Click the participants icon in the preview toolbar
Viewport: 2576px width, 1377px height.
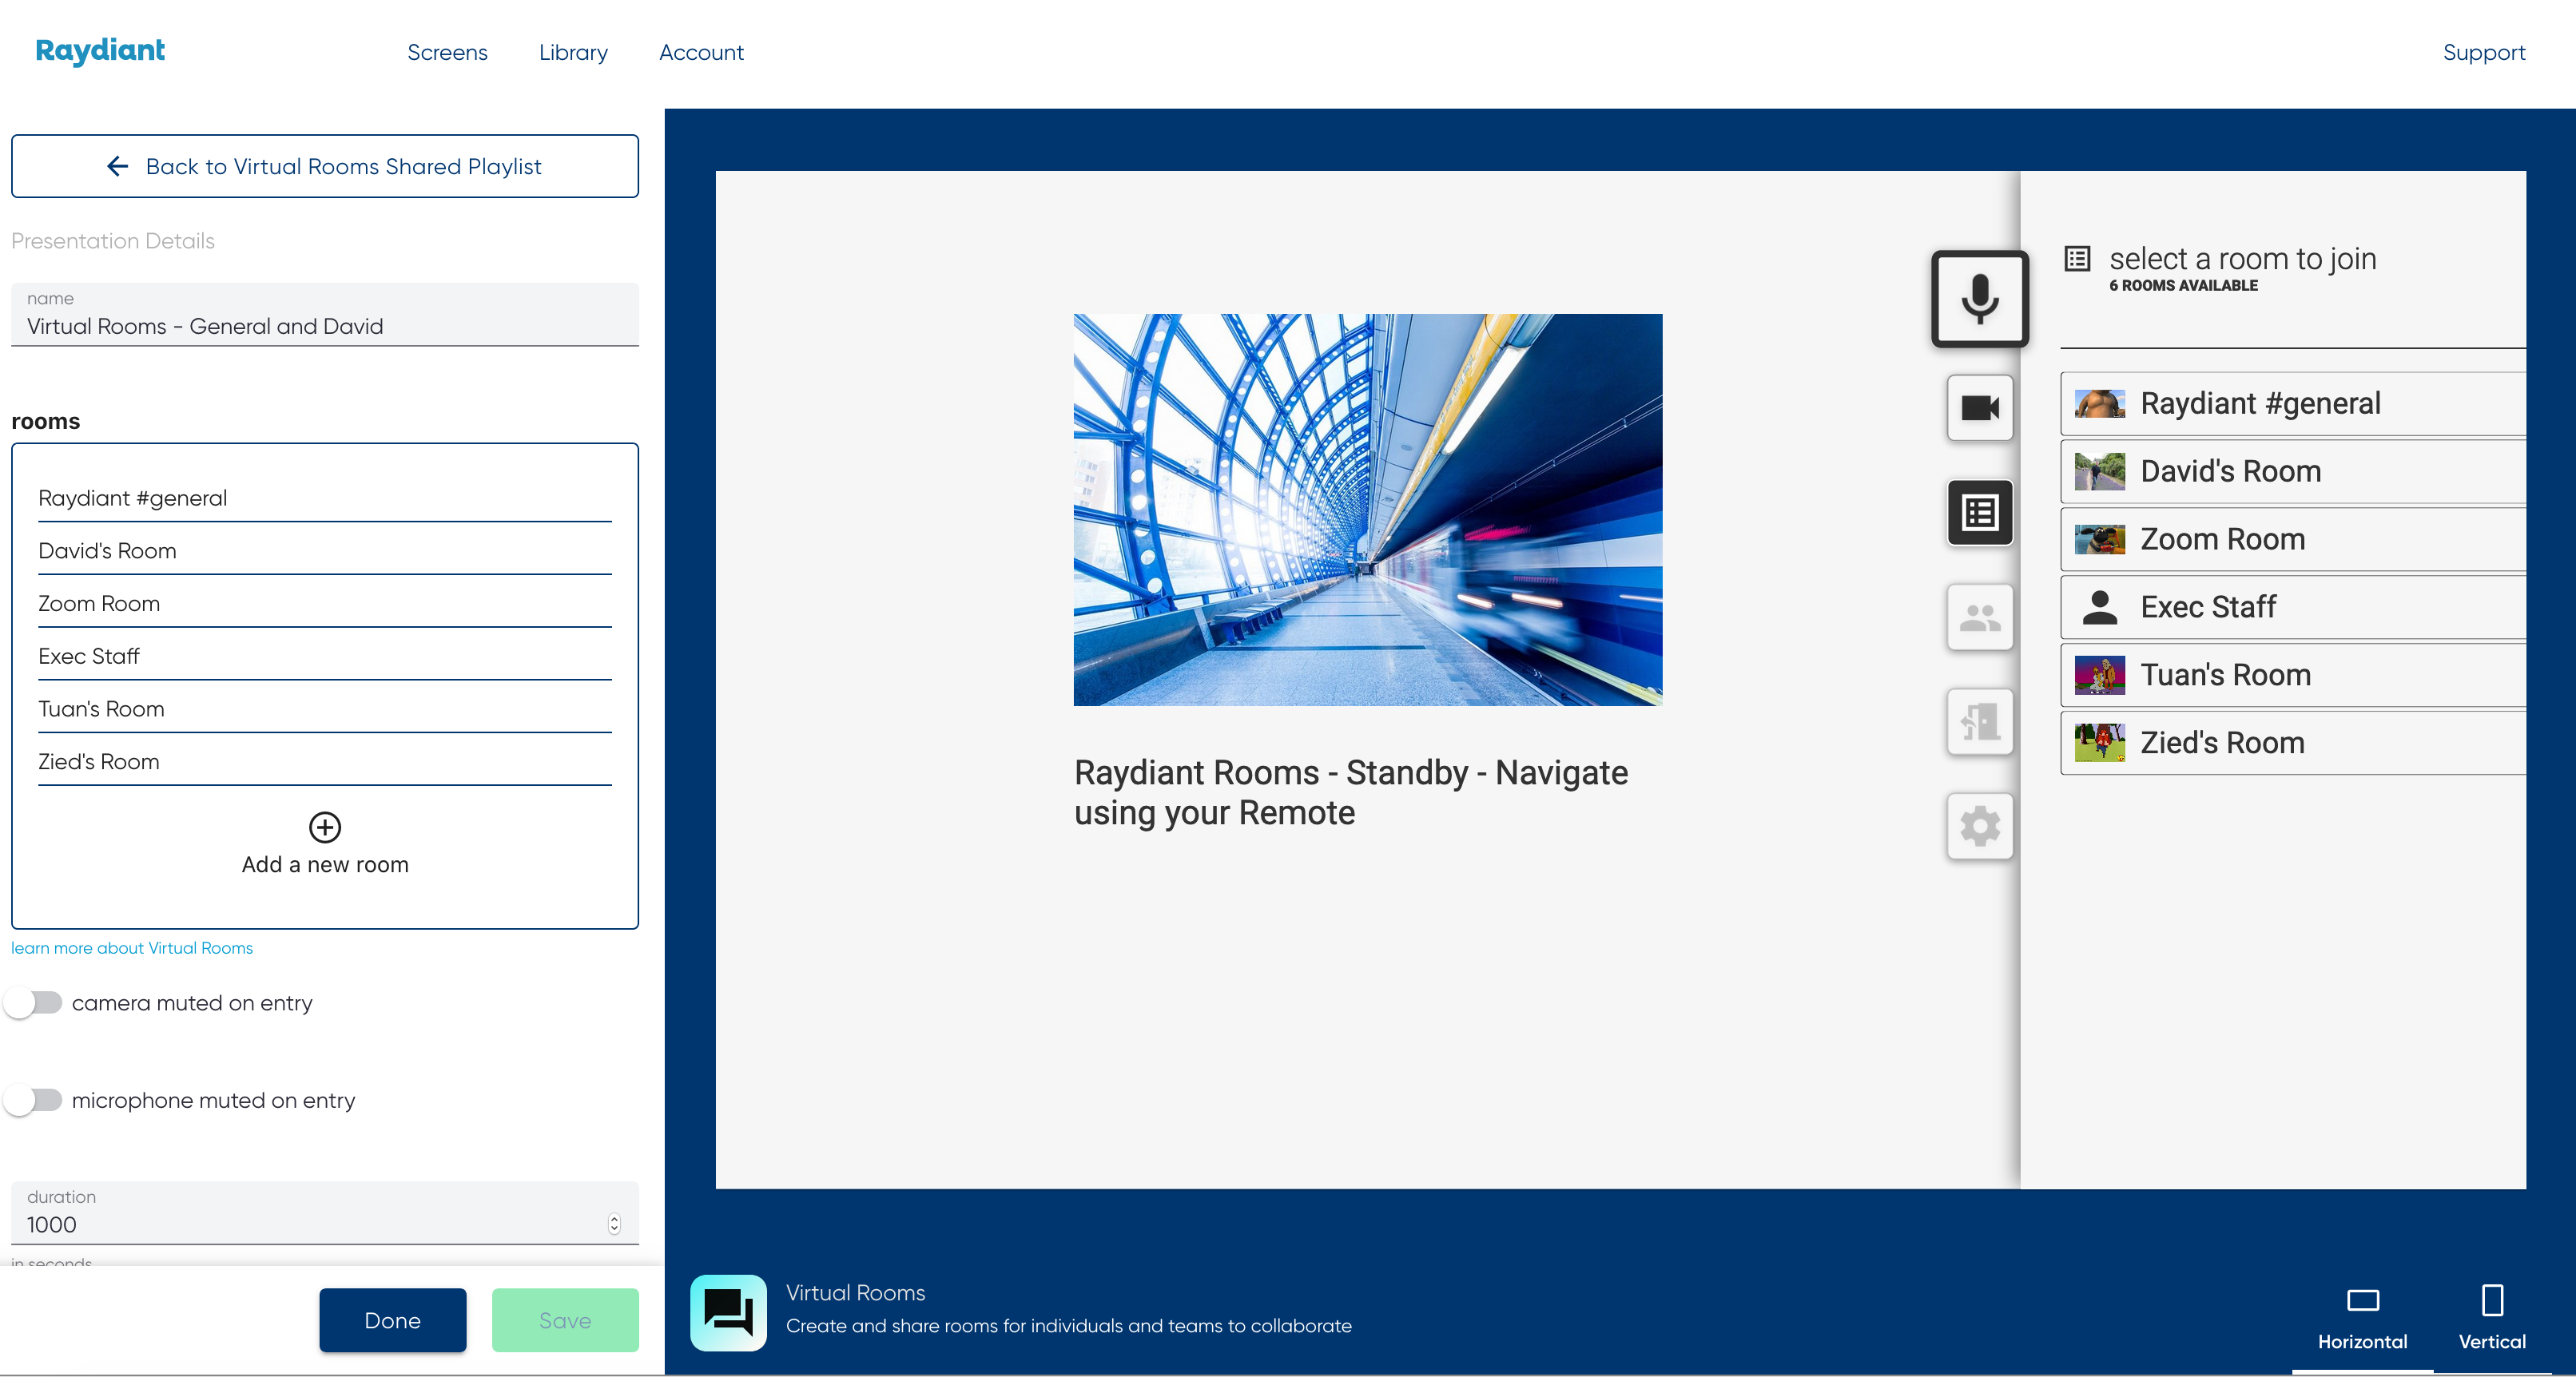(x=1979, y=618)
